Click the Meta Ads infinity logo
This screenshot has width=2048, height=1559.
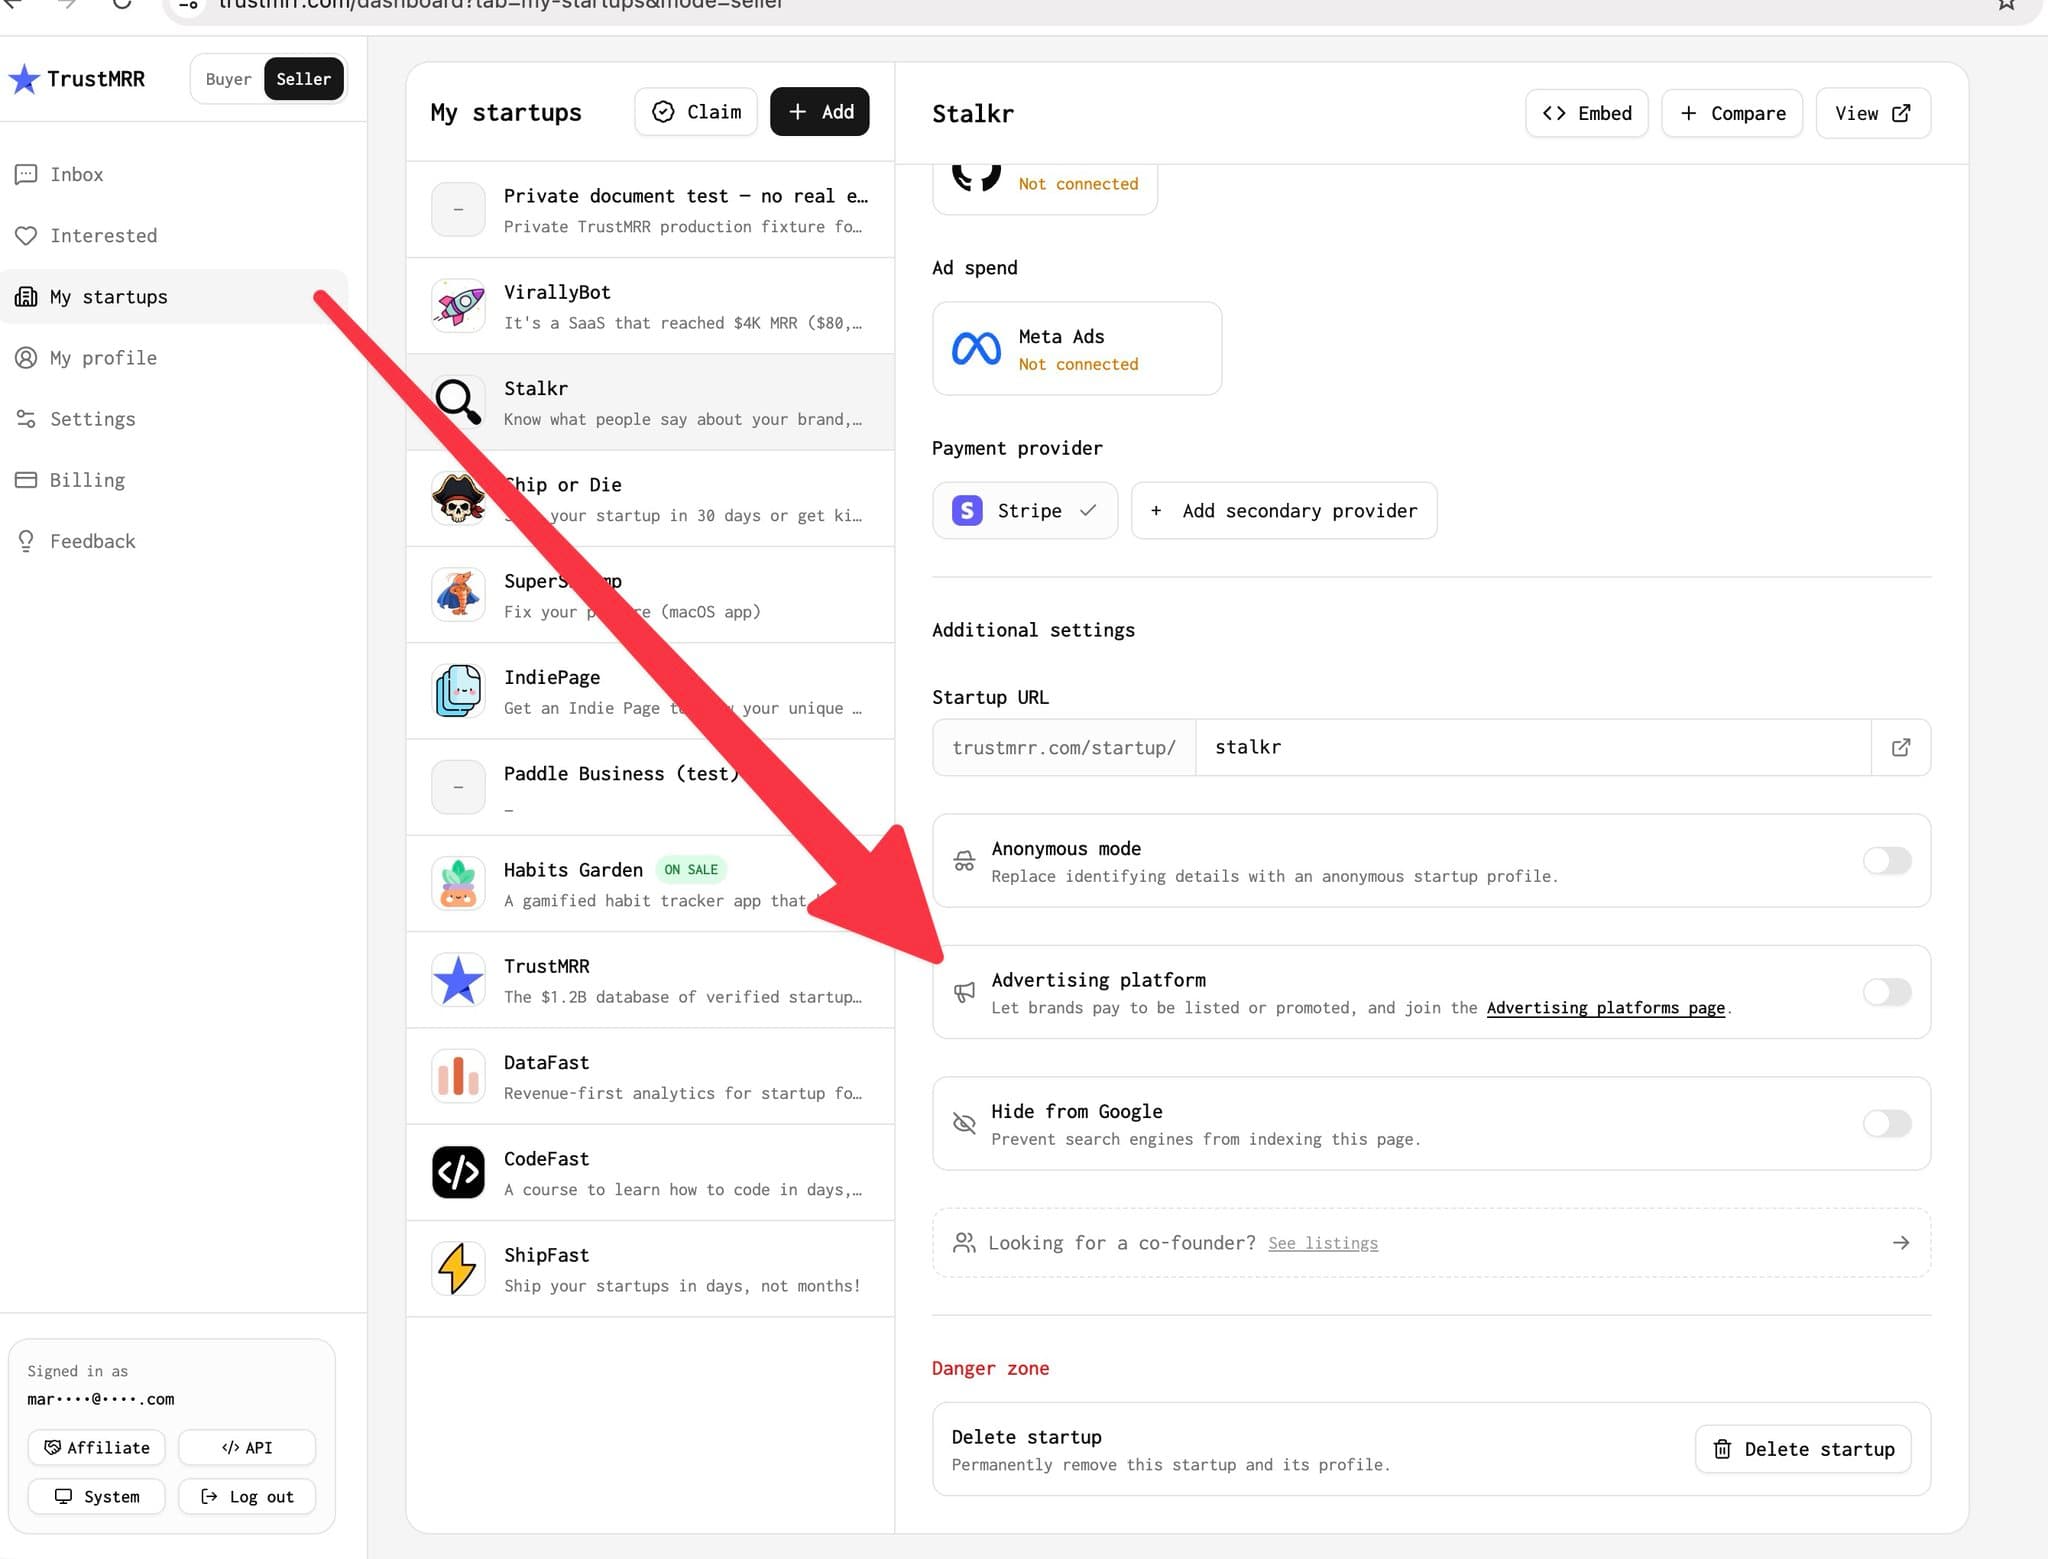pyautogui.click(x=976, y=349)
